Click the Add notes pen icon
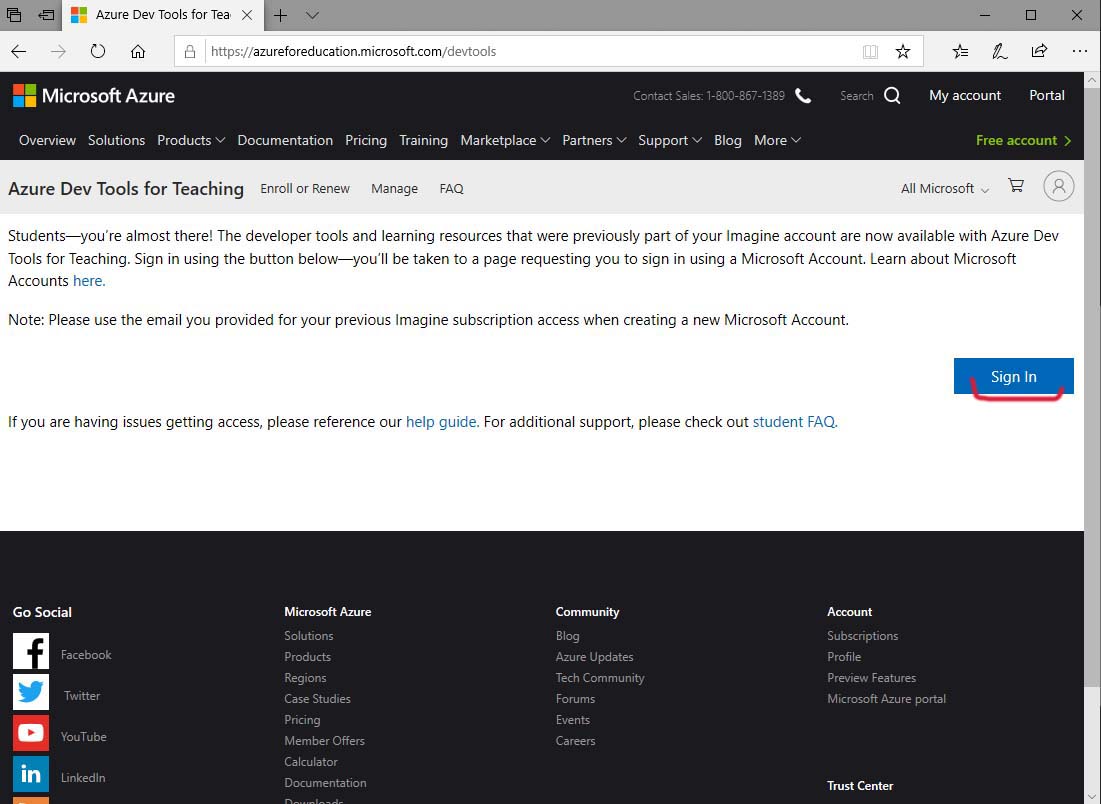Screen dimensions: 1101x804 999,51
